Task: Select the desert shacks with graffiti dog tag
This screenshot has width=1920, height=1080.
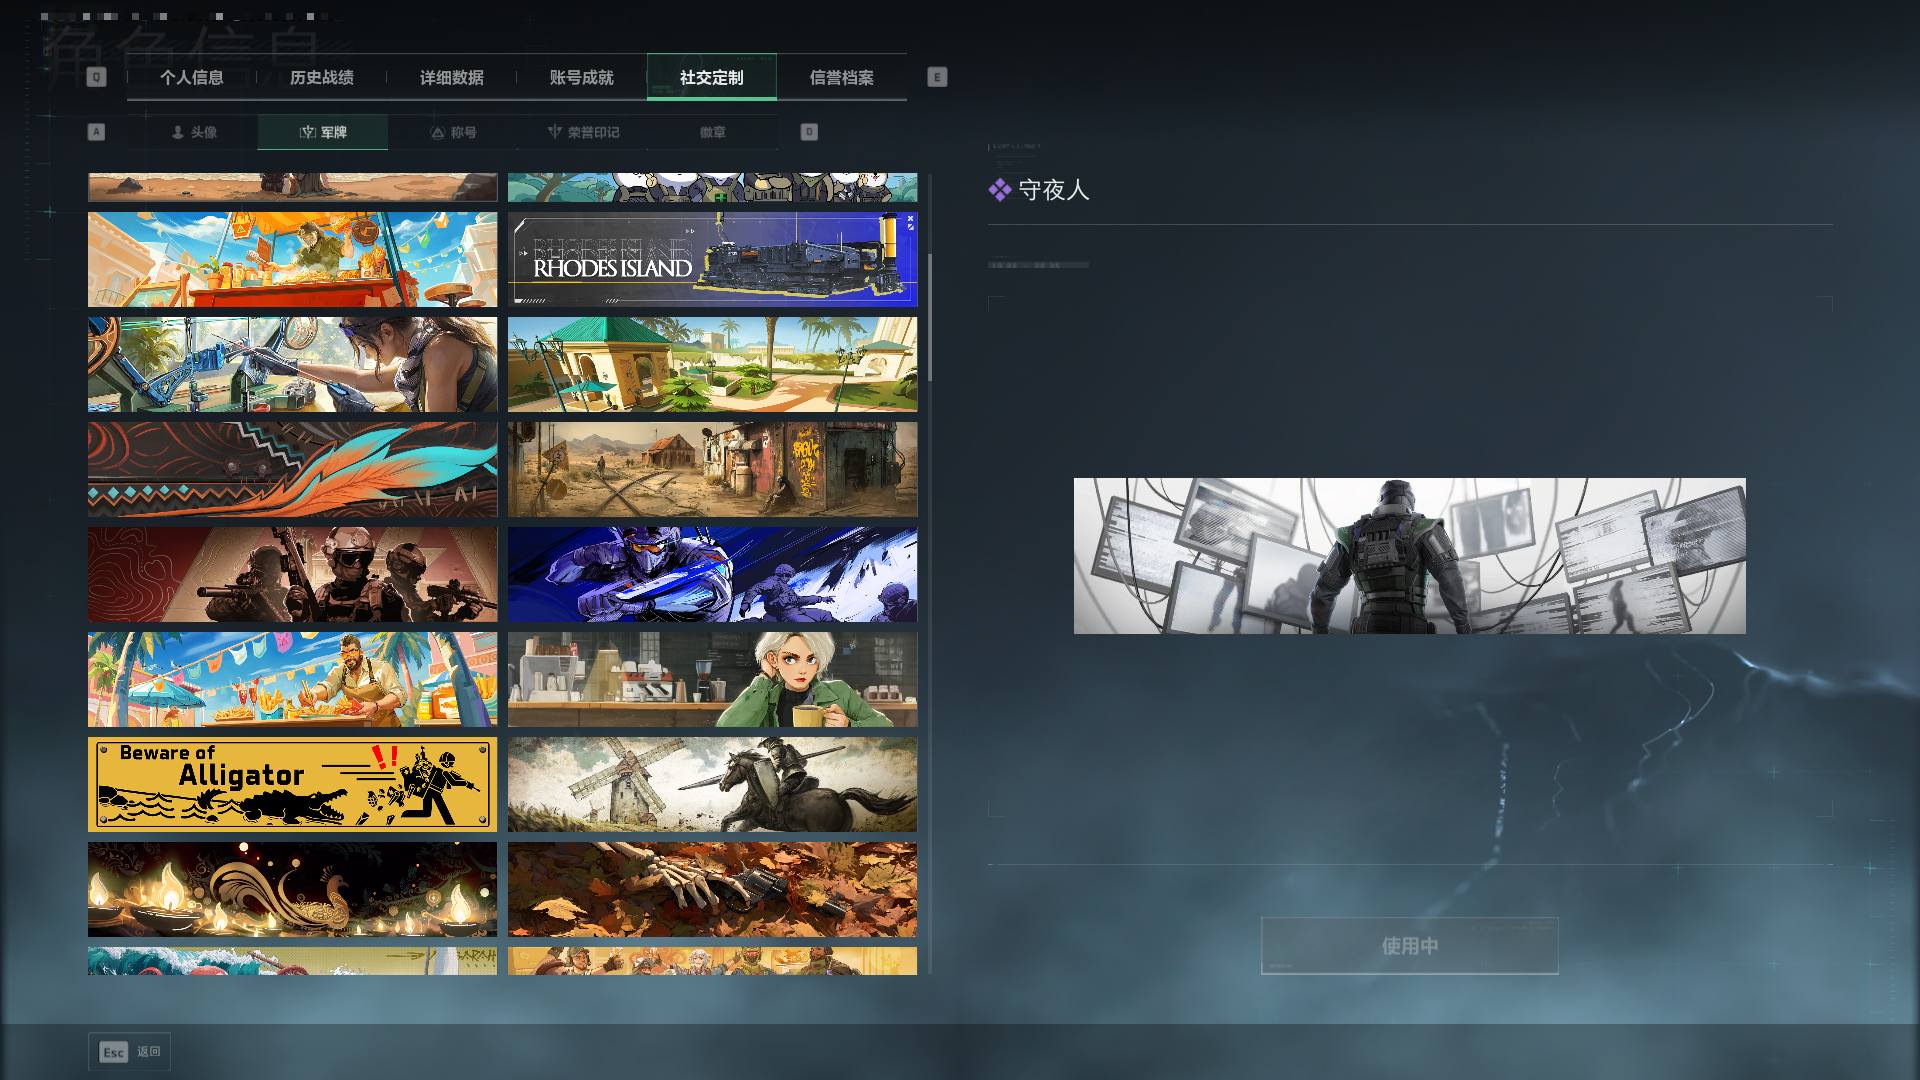Action: click(x=712, y=469)
